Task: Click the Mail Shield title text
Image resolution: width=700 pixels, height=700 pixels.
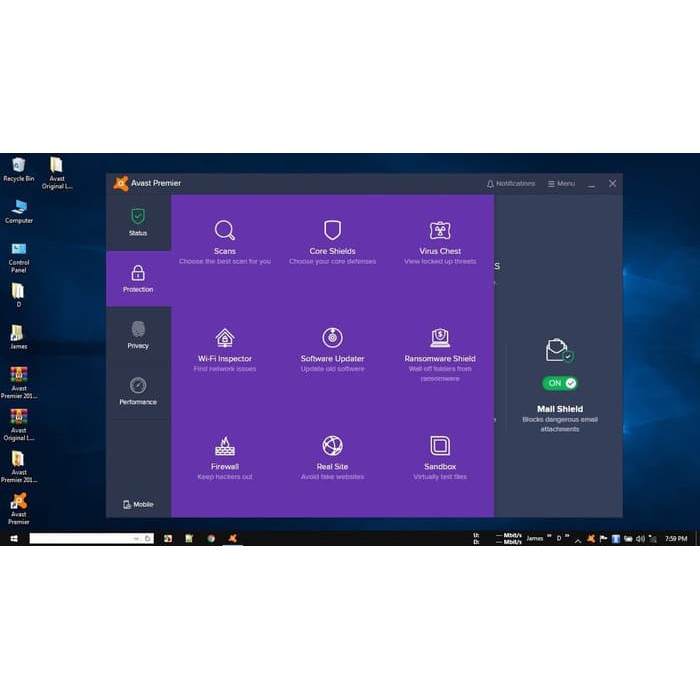Action: point(560,409)
